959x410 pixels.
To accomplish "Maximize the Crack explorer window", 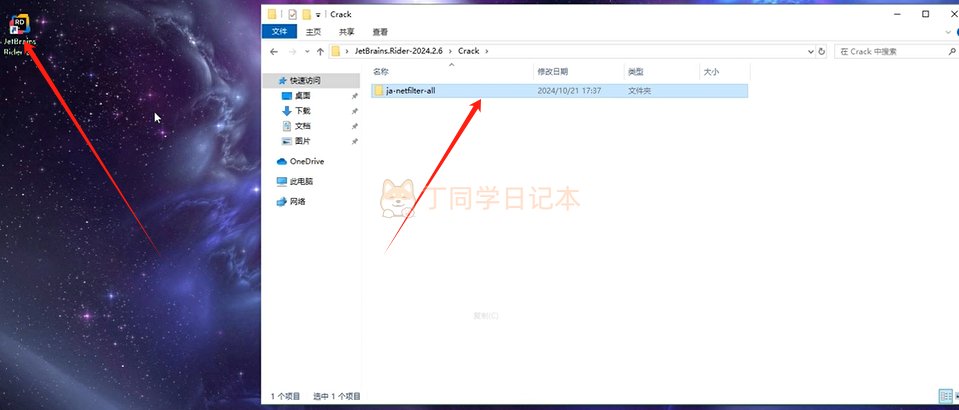I will 925,13.
